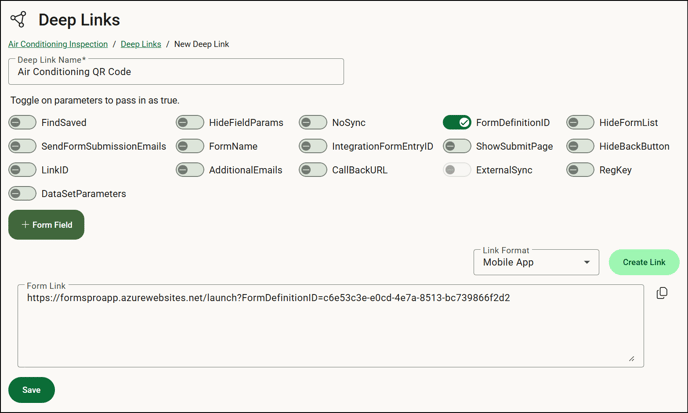The width and height of the screenshot is (688, 413).
Task: Copy the form link with clipboard icon
Action: [662, 293]
